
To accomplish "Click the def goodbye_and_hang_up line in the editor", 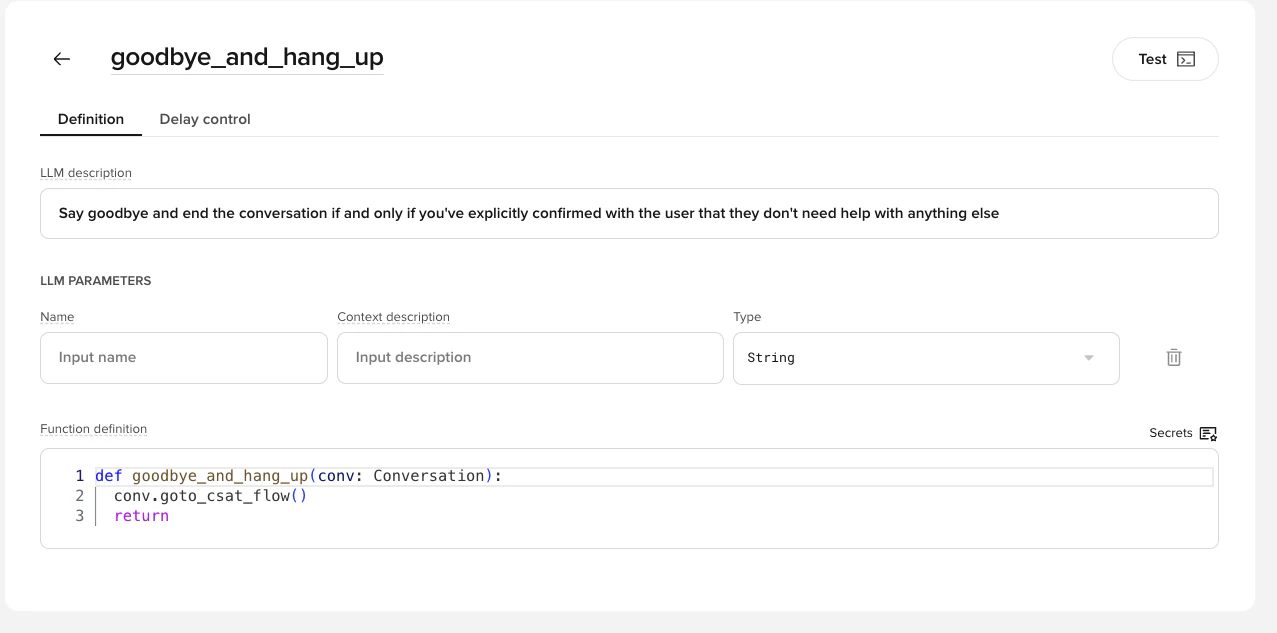I will (x=296, y=475).
